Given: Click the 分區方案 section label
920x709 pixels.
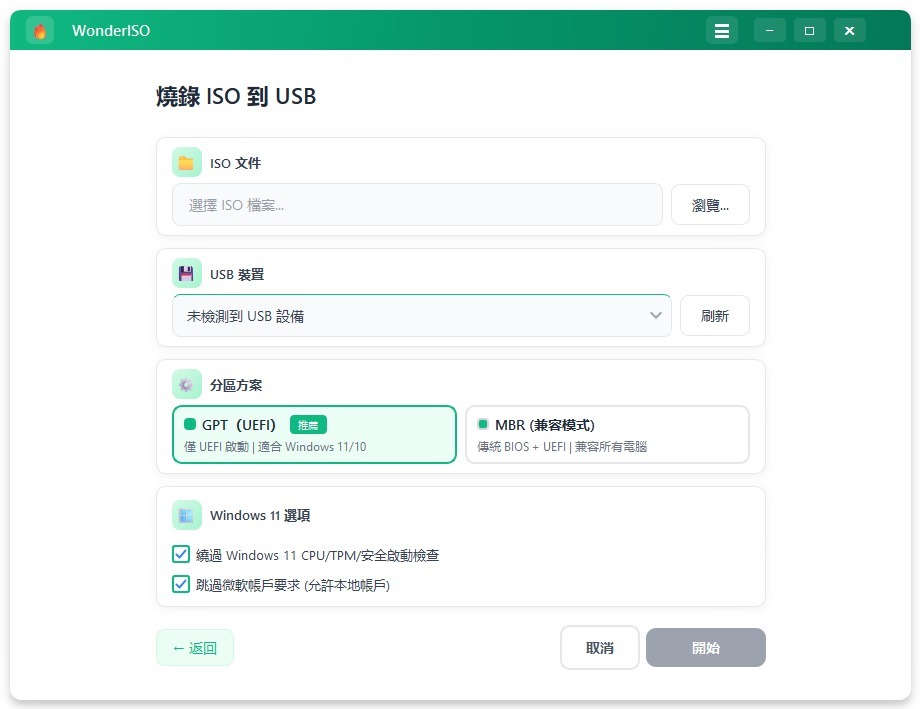Looking at the screenshot, I should [236, 385].
